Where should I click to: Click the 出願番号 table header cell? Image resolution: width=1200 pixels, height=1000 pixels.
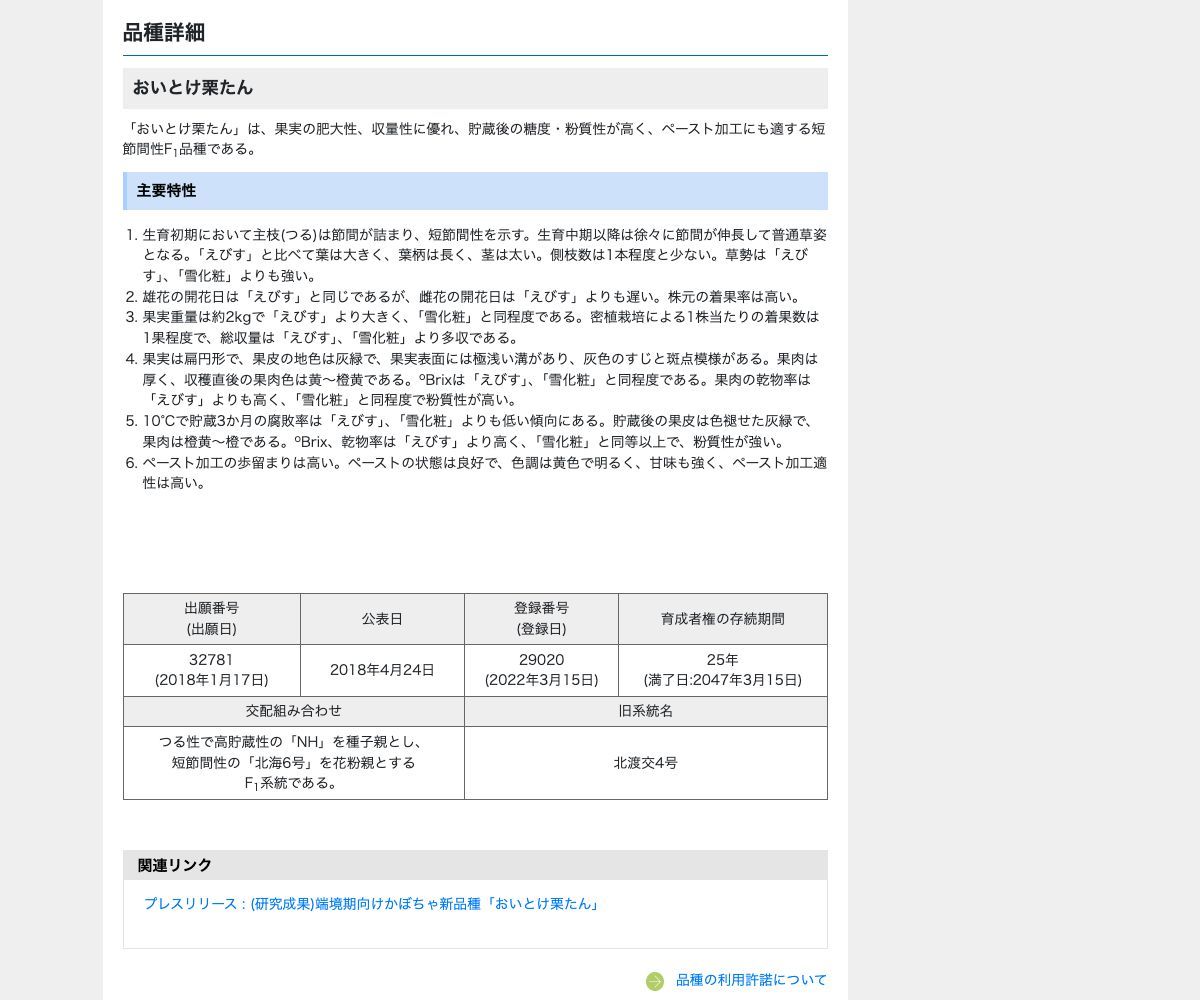pos(211,619)
